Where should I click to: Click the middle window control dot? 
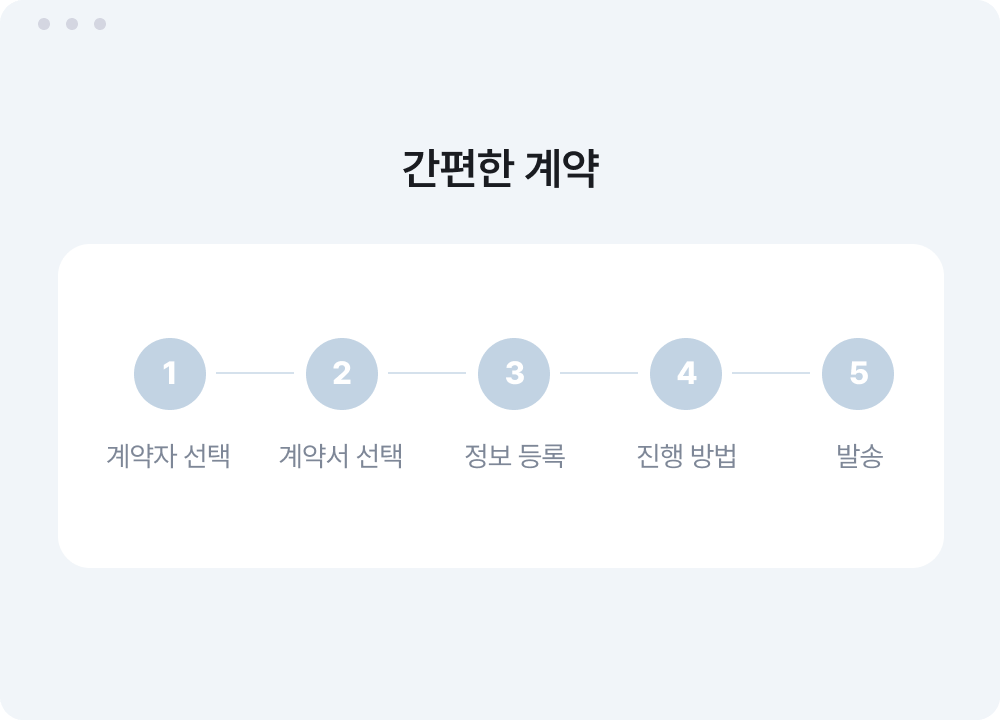click(x=69, y=23)
